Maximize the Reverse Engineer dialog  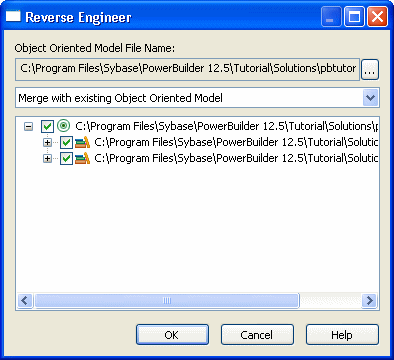(354, 17)
